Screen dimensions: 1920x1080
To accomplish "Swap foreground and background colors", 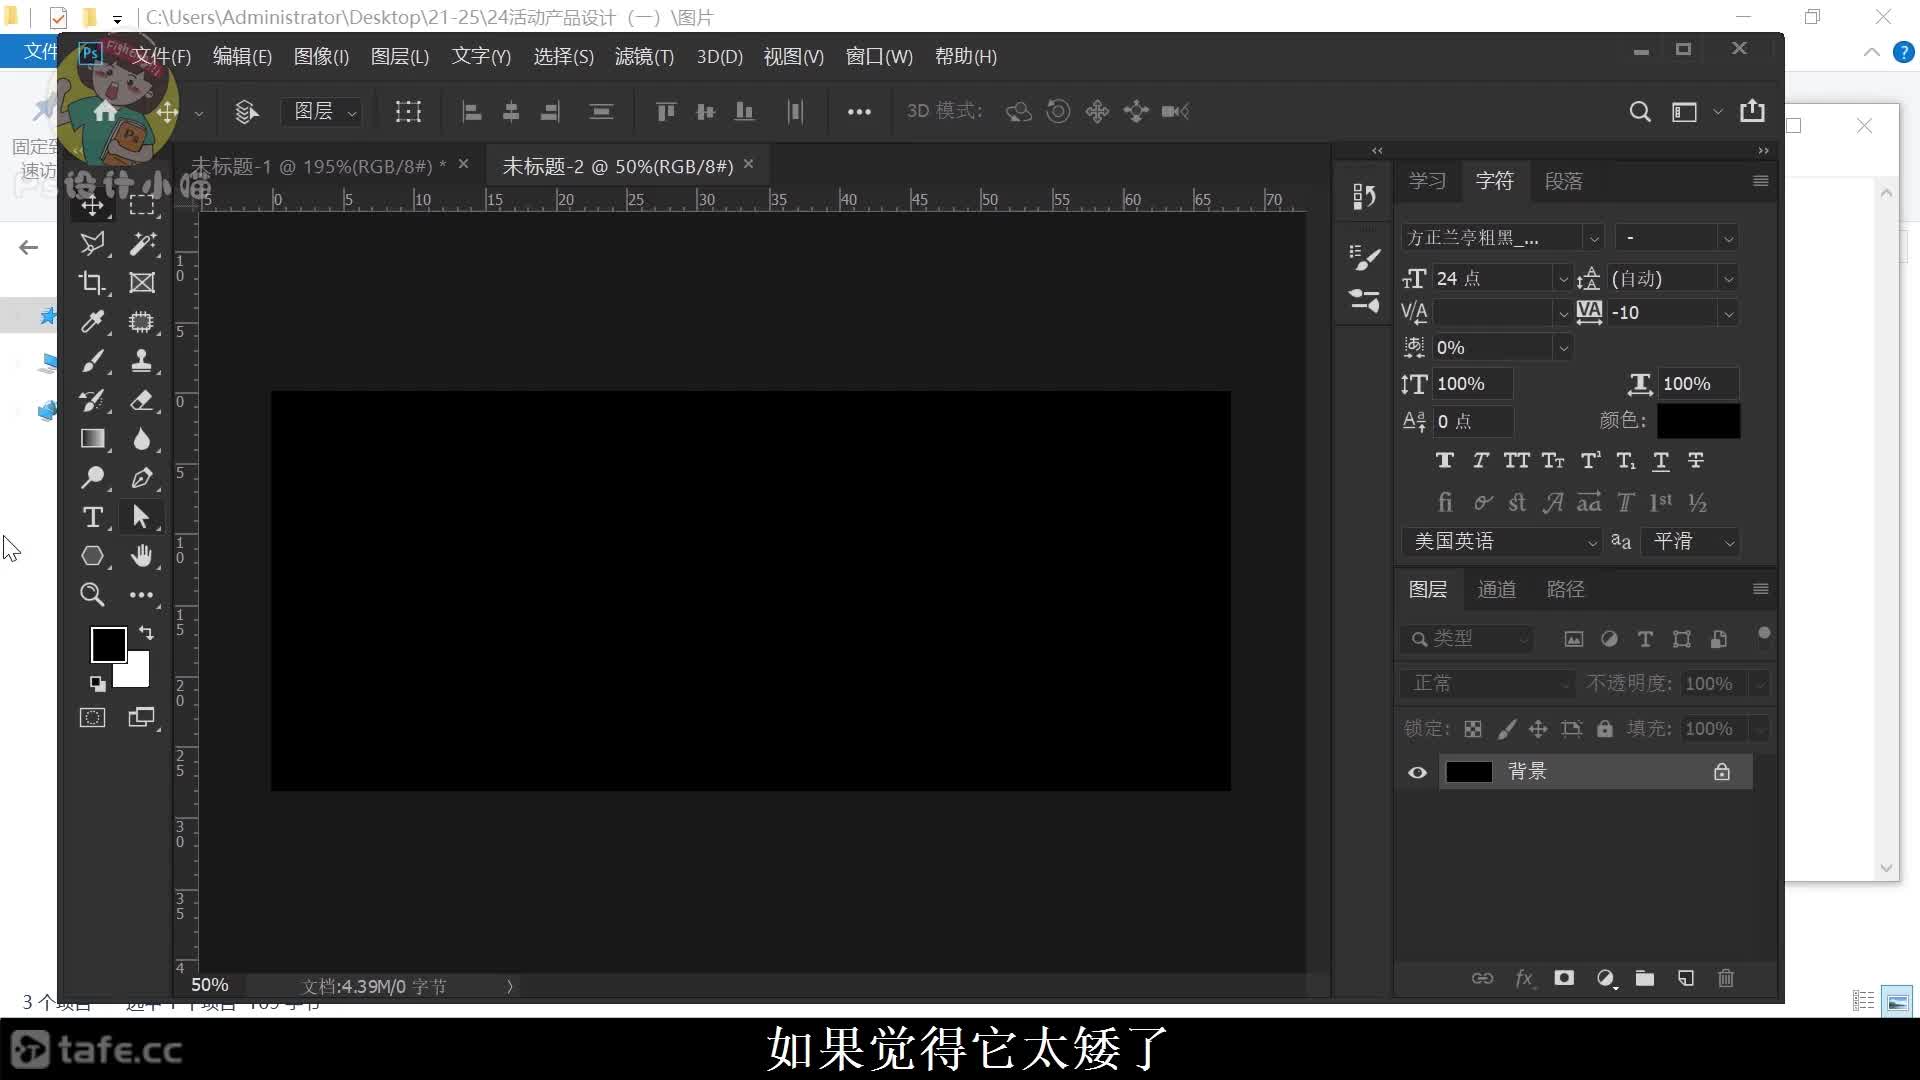I will coord(146,633).
